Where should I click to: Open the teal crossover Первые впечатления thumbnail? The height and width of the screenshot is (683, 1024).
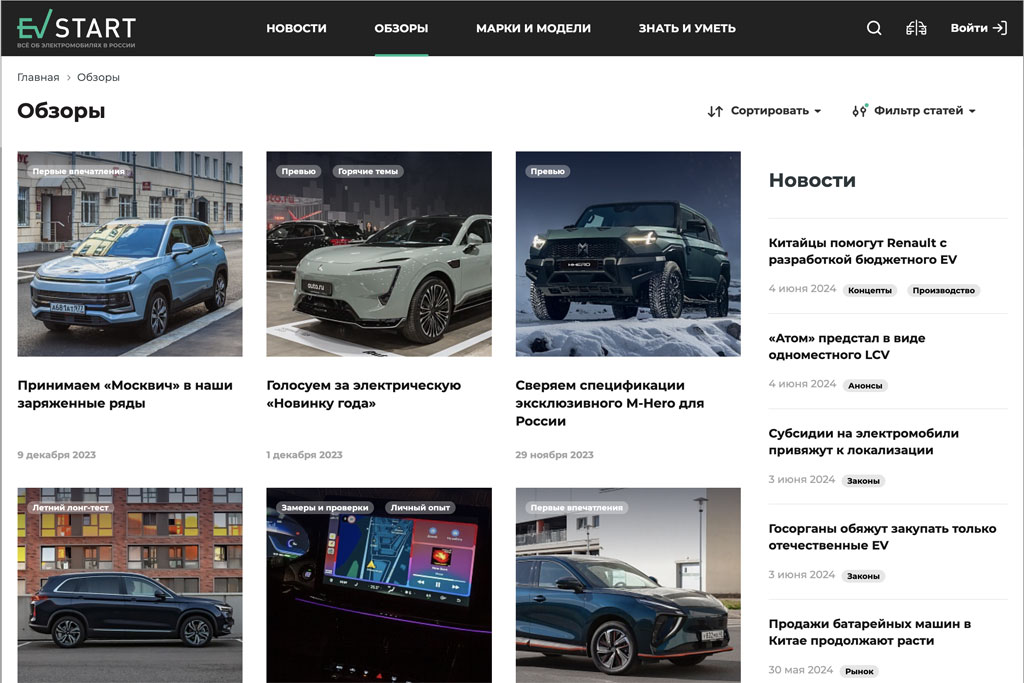coord(628,585)
